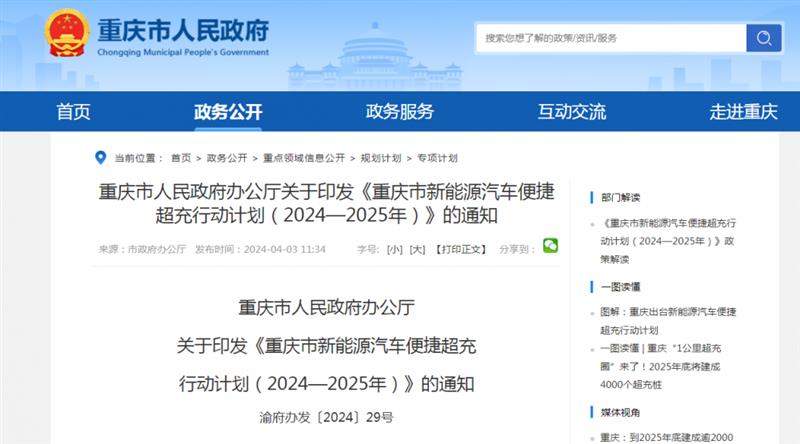Image resolution: width=800 pixels, height=444 pixels.
Task: Click the 来源：市政府办公厅 text
Action: tap(142, 250)
